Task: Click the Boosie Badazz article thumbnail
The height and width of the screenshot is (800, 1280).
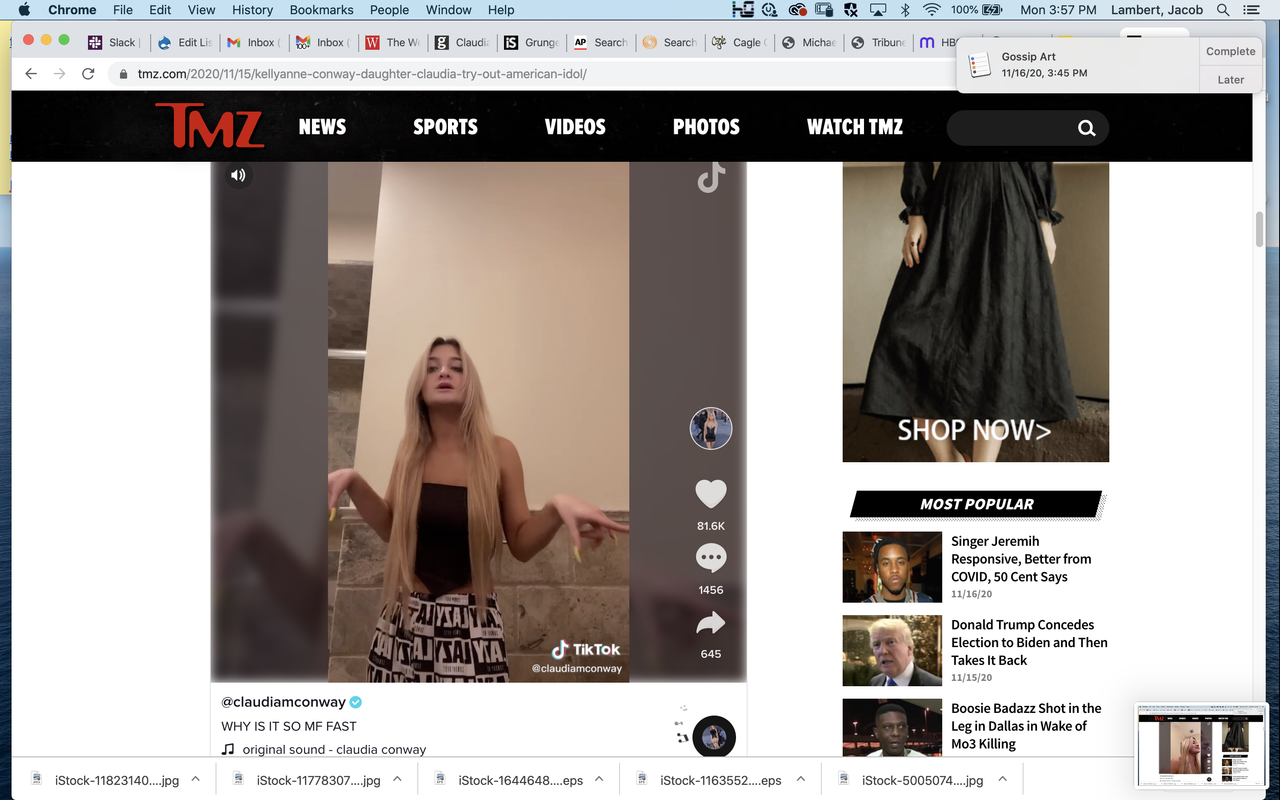Action: point(892,728)
